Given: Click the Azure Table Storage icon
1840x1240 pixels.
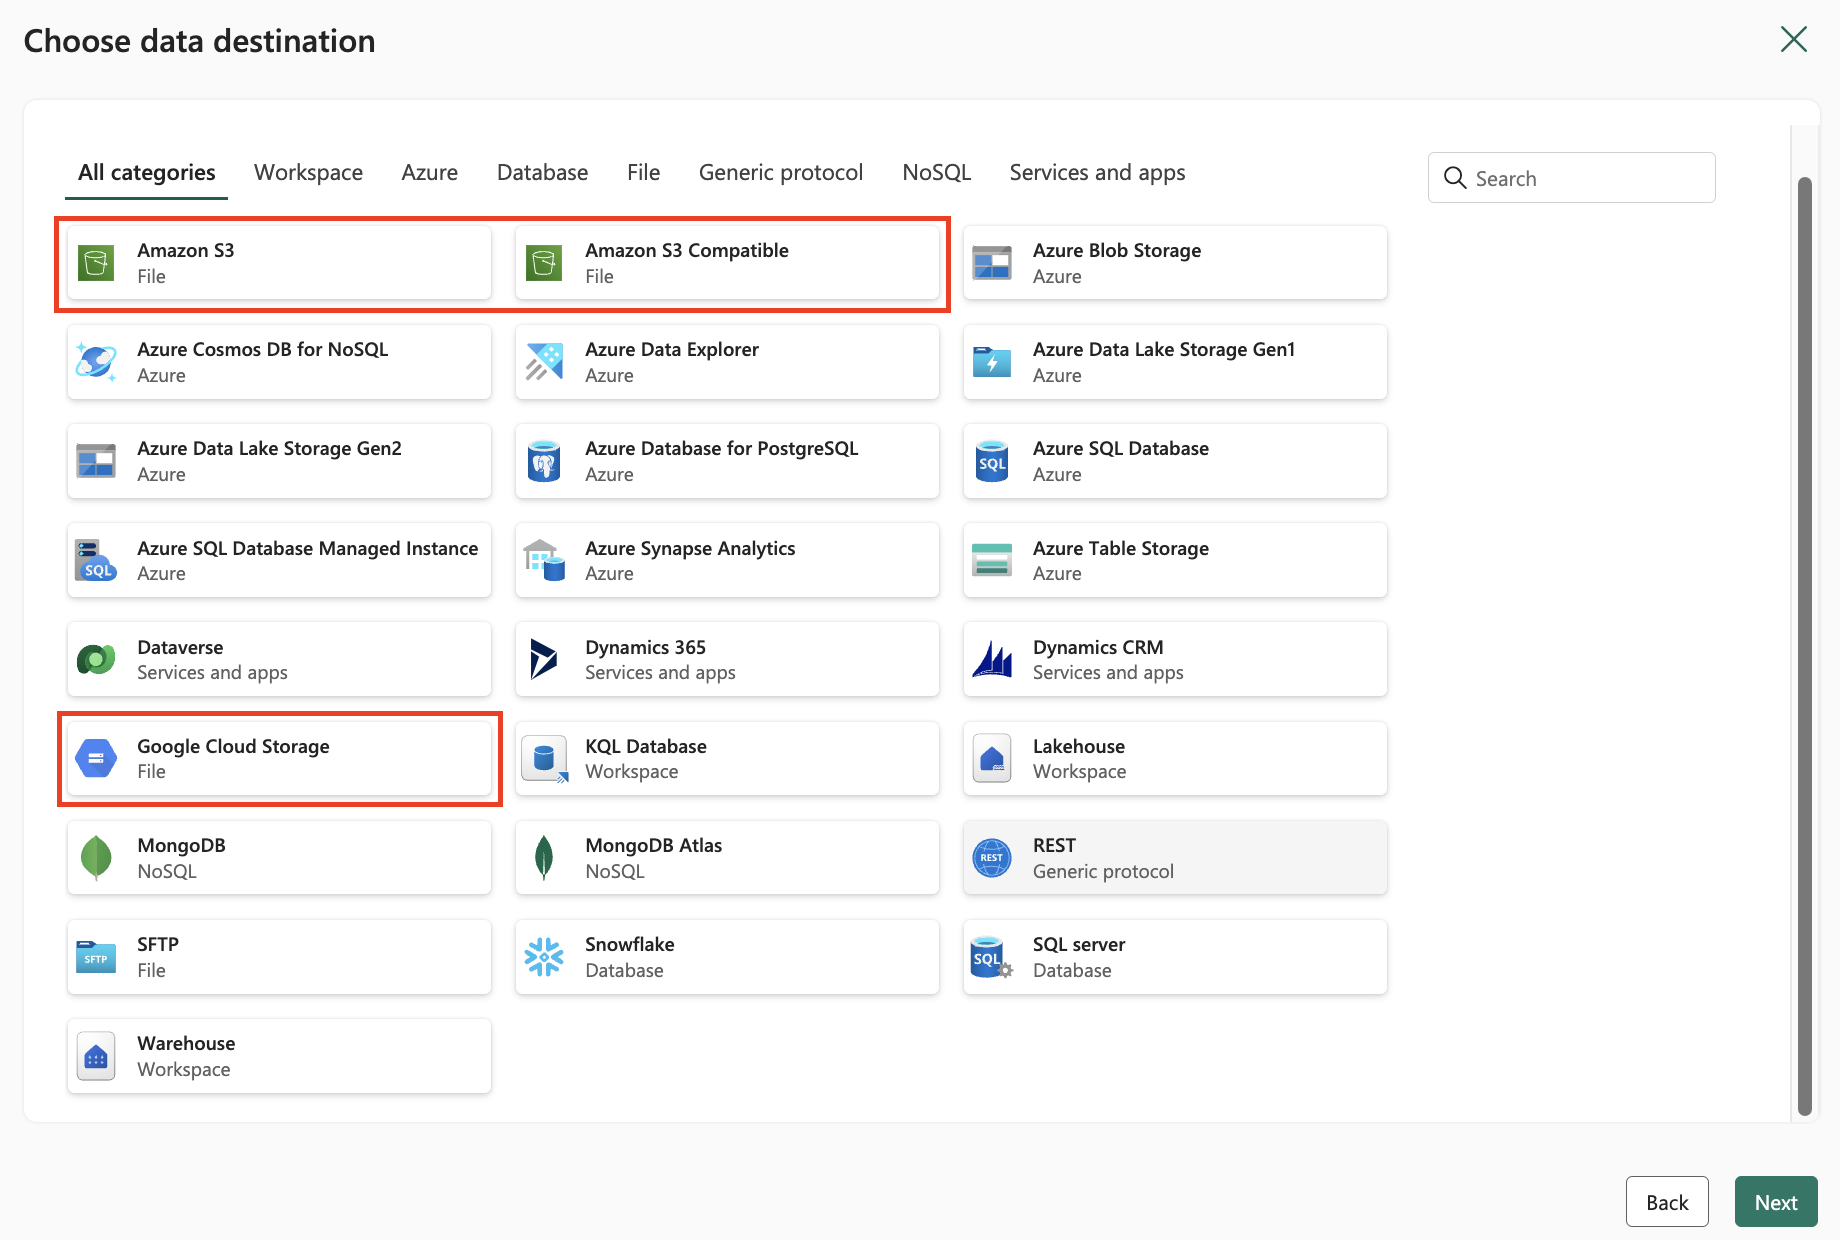Looking at the screenshot, I should [992, 560].
